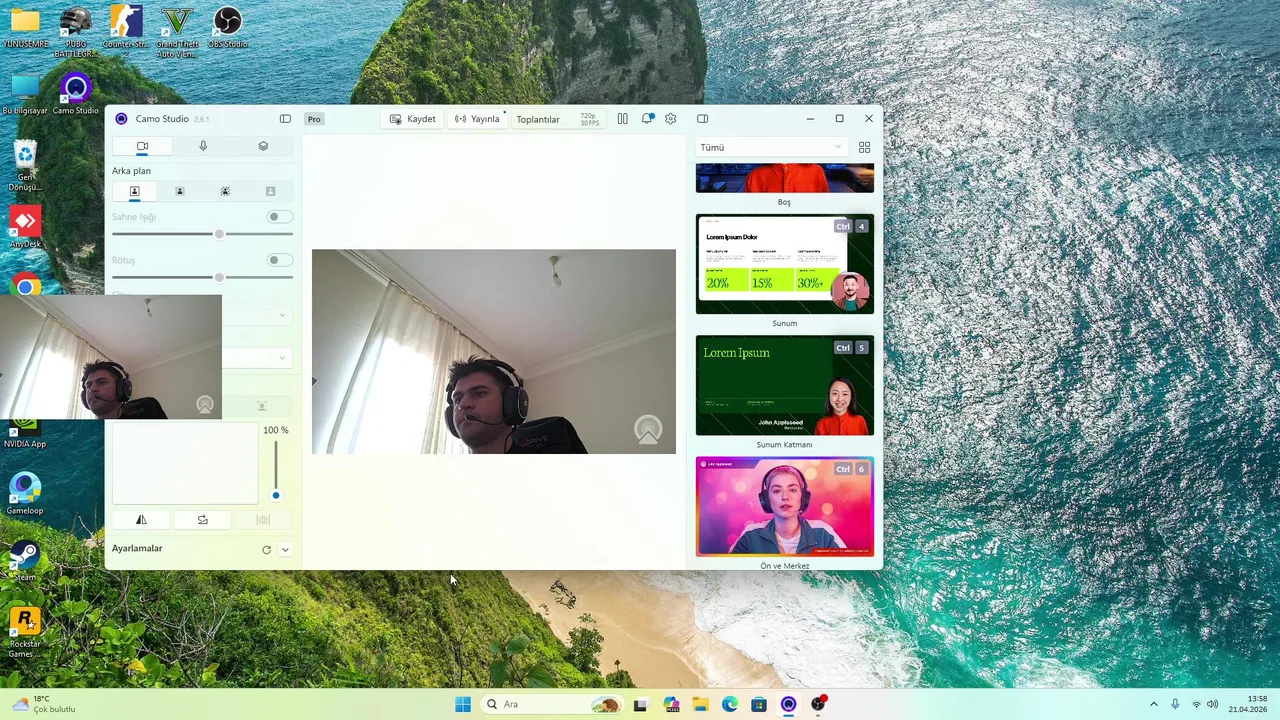
Task: Click the main camera preview
Action: pyautogui.click(x=494, y=351)
